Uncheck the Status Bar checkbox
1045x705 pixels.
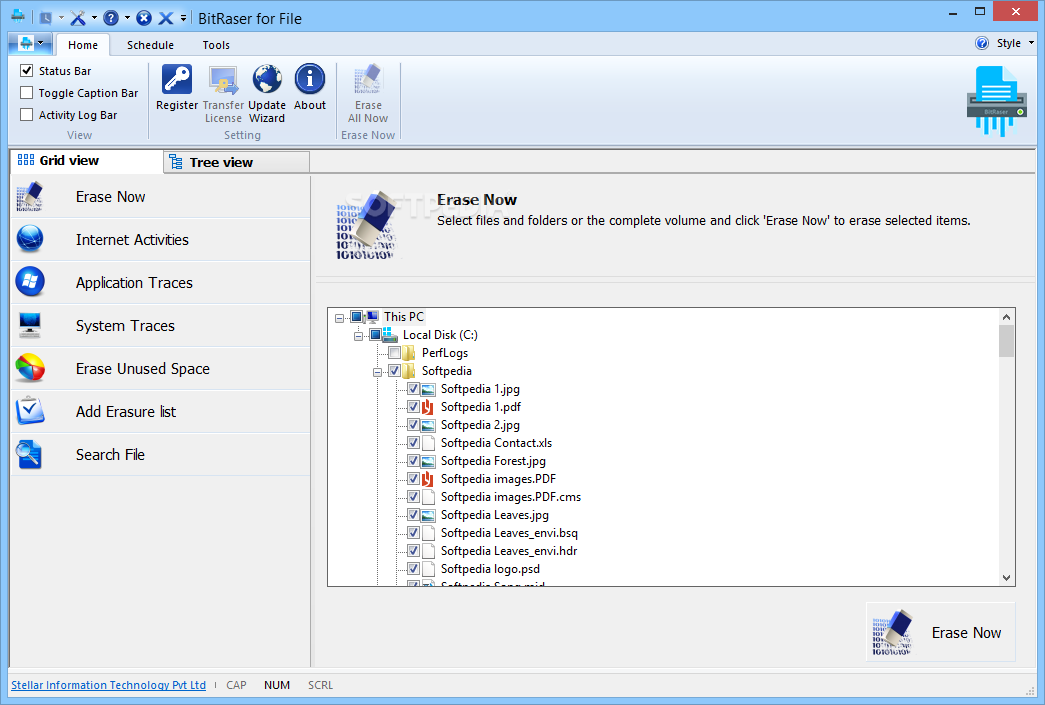coord(27,71)
